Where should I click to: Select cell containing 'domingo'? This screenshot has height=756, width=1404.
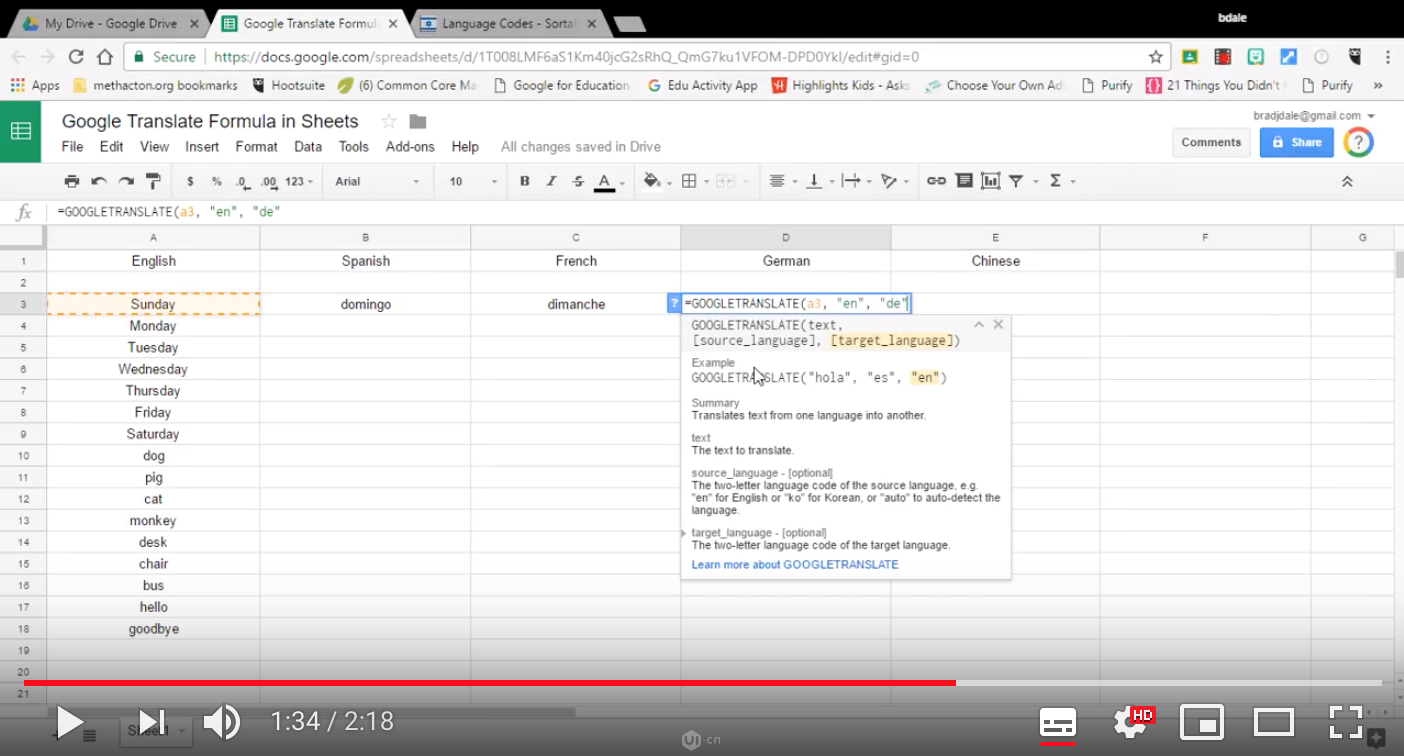[x=365, y=304]
